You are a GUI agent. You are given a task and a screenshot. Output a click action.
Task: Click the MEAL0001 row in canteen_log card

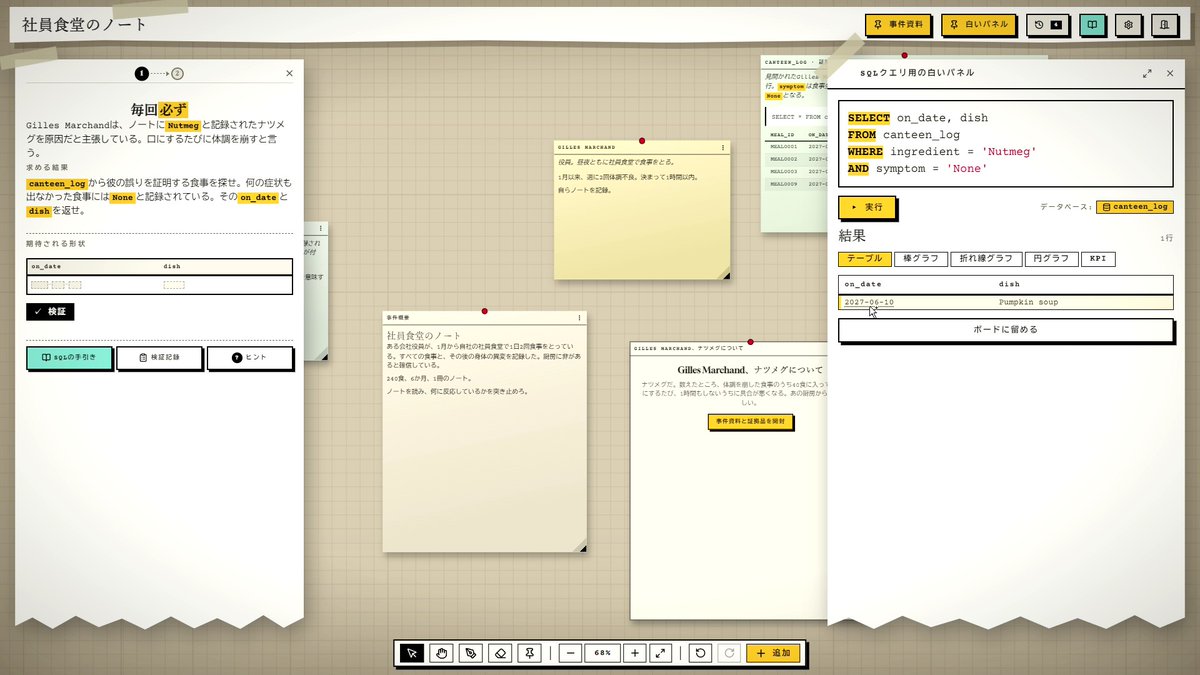coord(795,147)
